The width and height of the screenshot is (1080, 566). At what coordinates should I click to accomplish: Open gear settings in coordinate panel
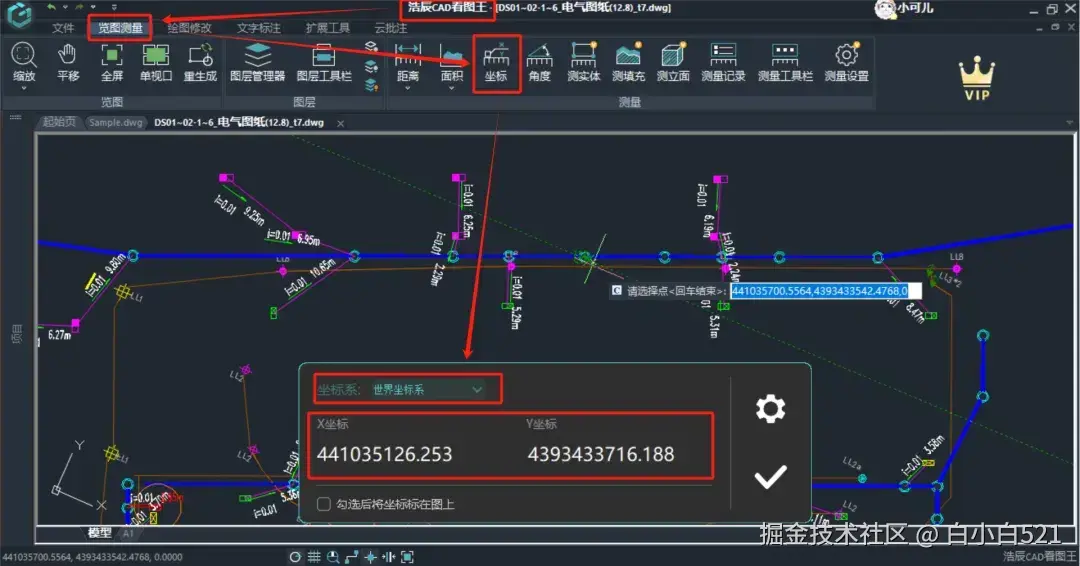(x=770, y=409)
